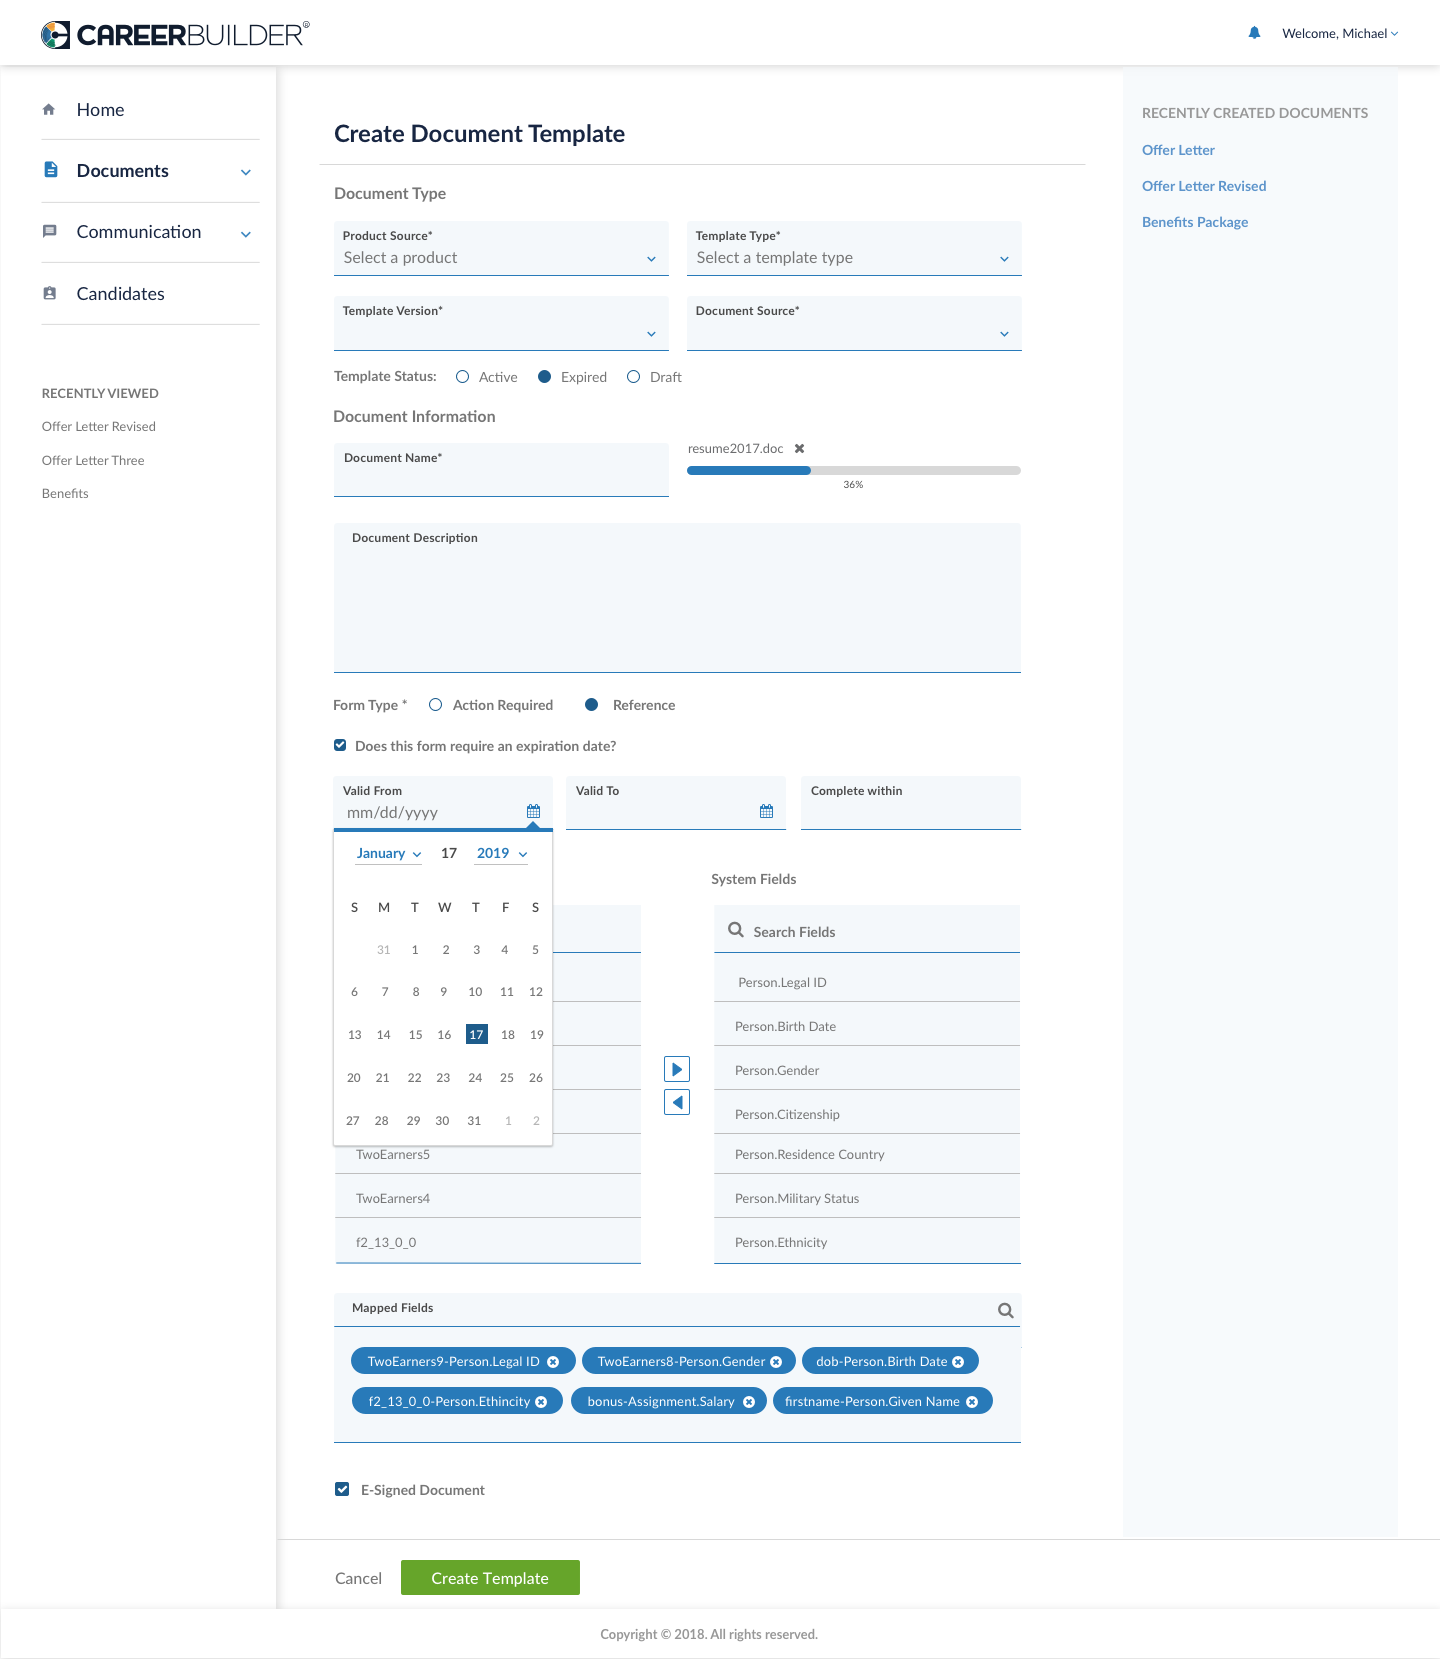Remove f2_13_0_0-Person.Ethincity mapping
The image size is (1440, 1659).
(541, 1402)
